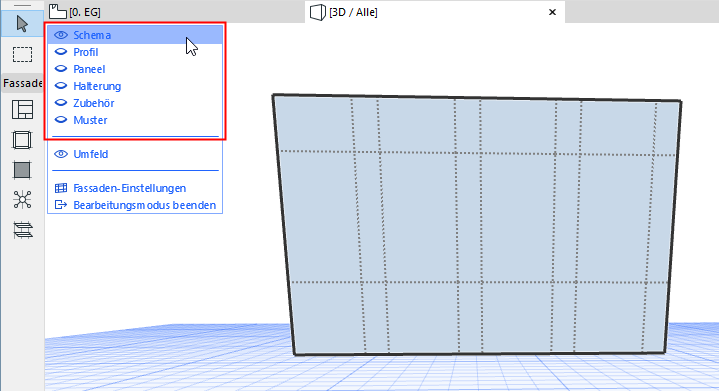The height and width of the screenshot is (391, 719).
Task: Switch to the 0. EG floor plan tab
Action: (x=75, y=12)
